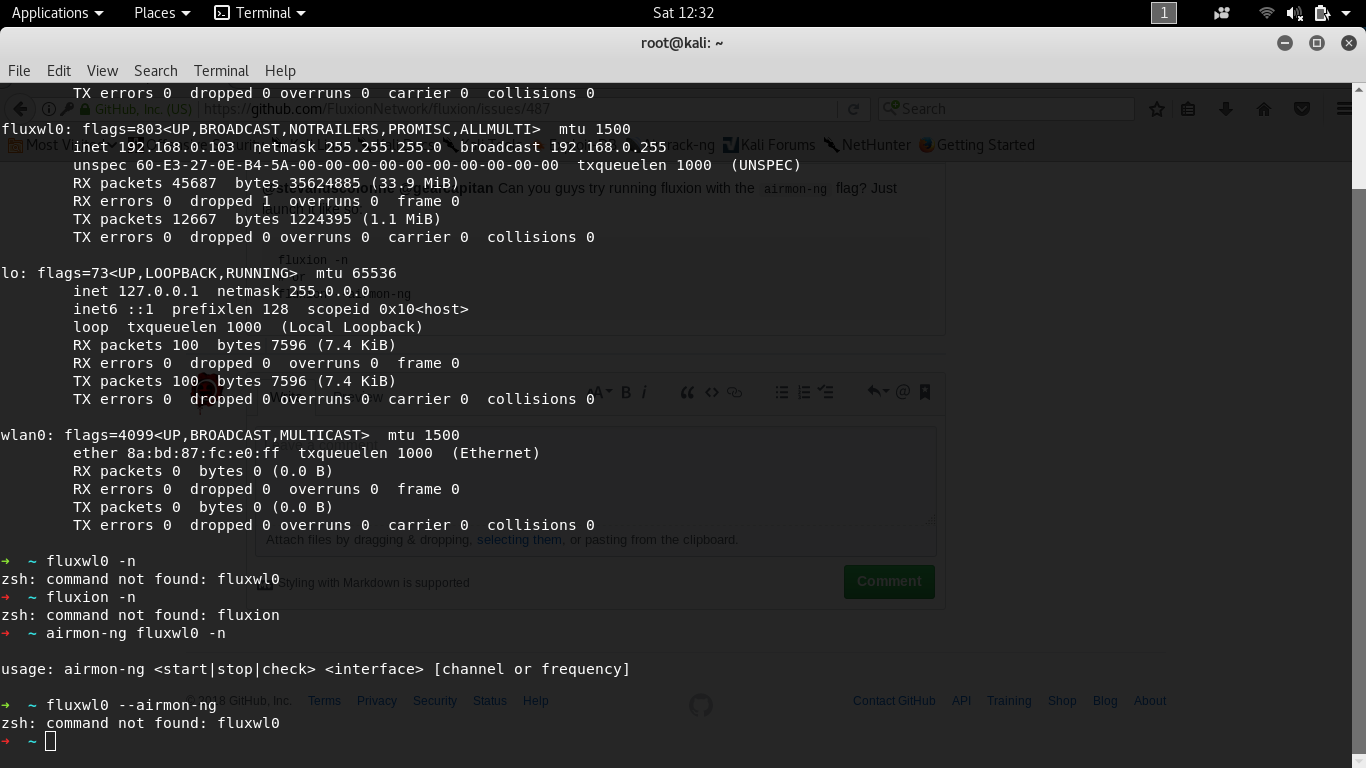Open the Firefox hamburger menu icon

pyautogui.click(x=1344, y=109)
